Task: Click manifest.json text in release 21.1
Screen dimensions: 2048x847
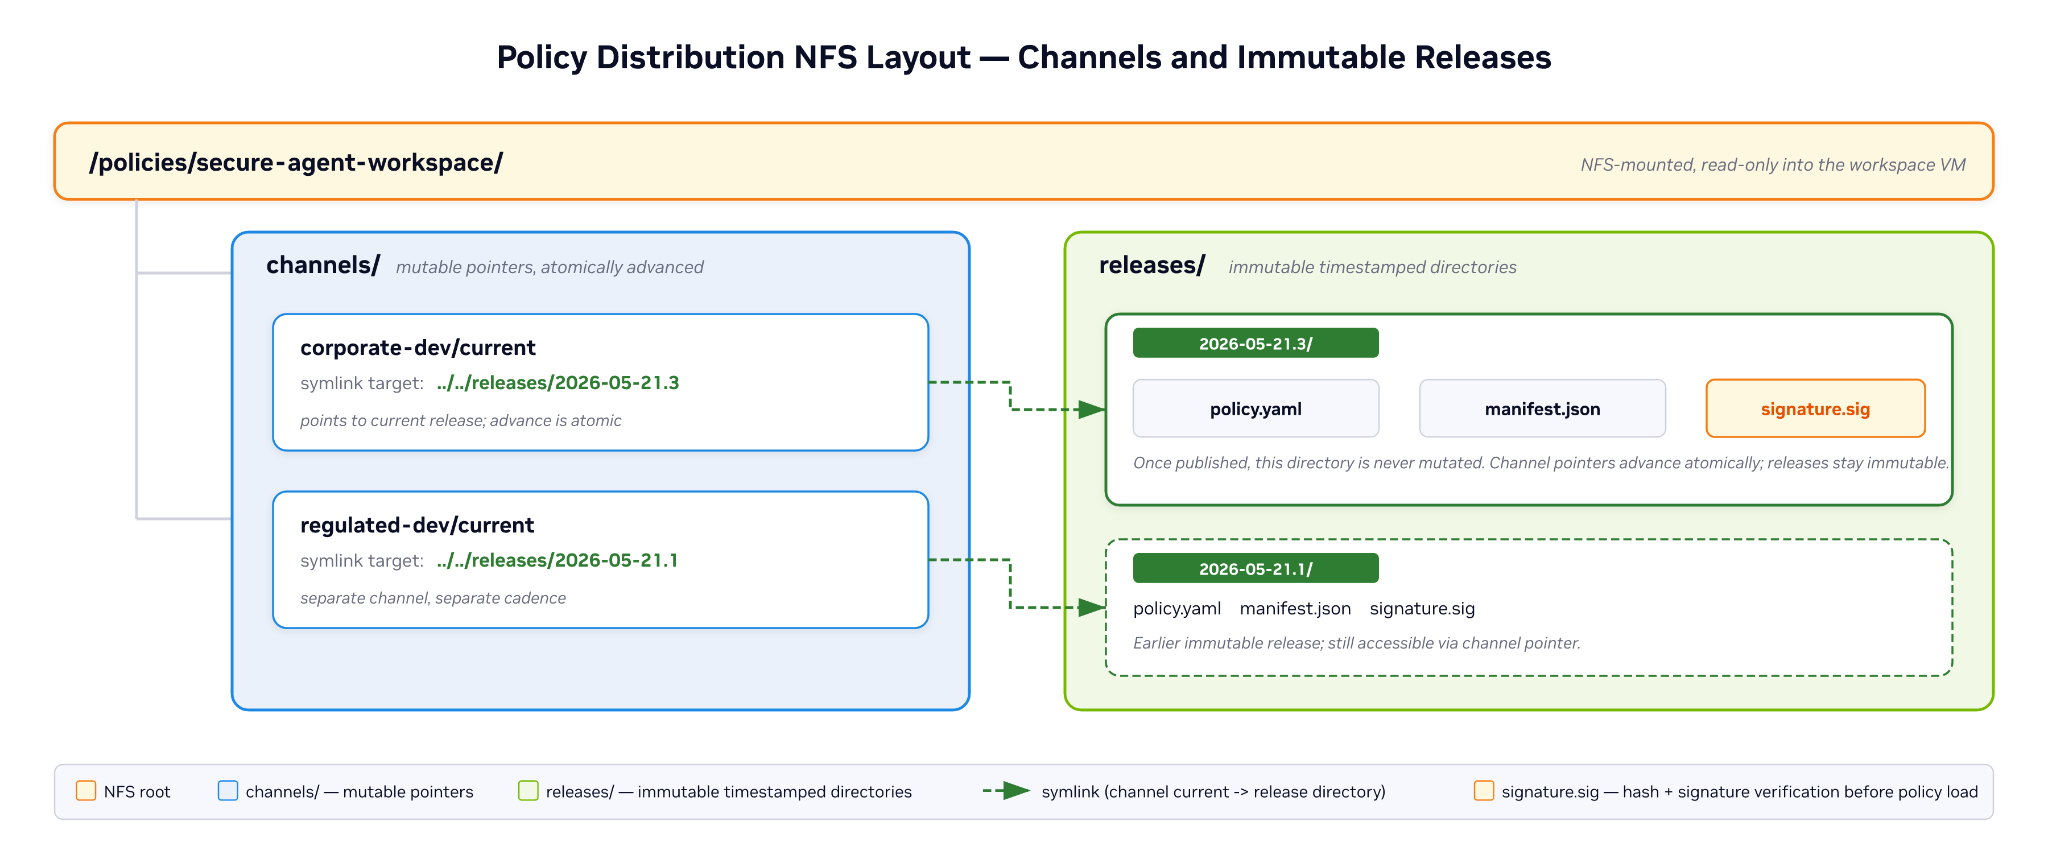Action: (x=1295, y=608)
